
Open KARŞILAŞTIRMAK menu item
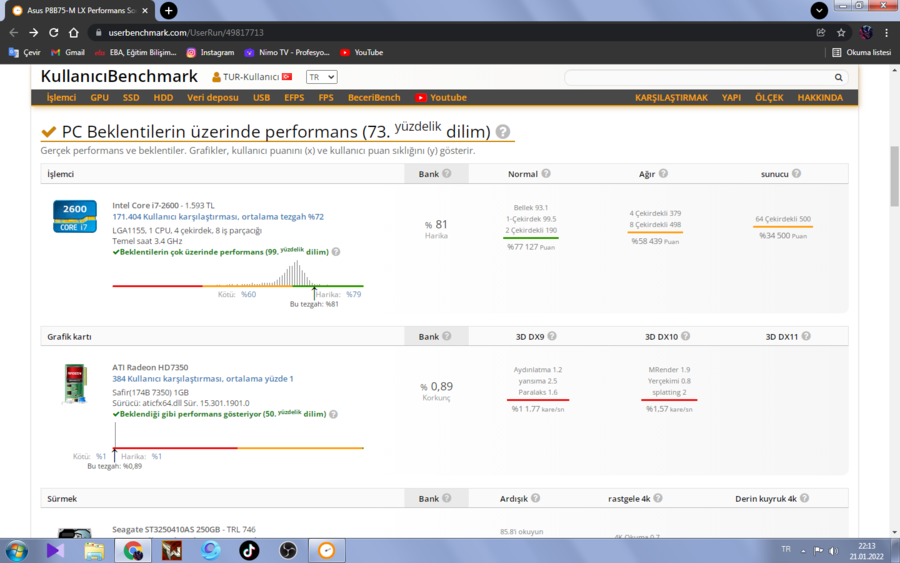coord(671,98)
